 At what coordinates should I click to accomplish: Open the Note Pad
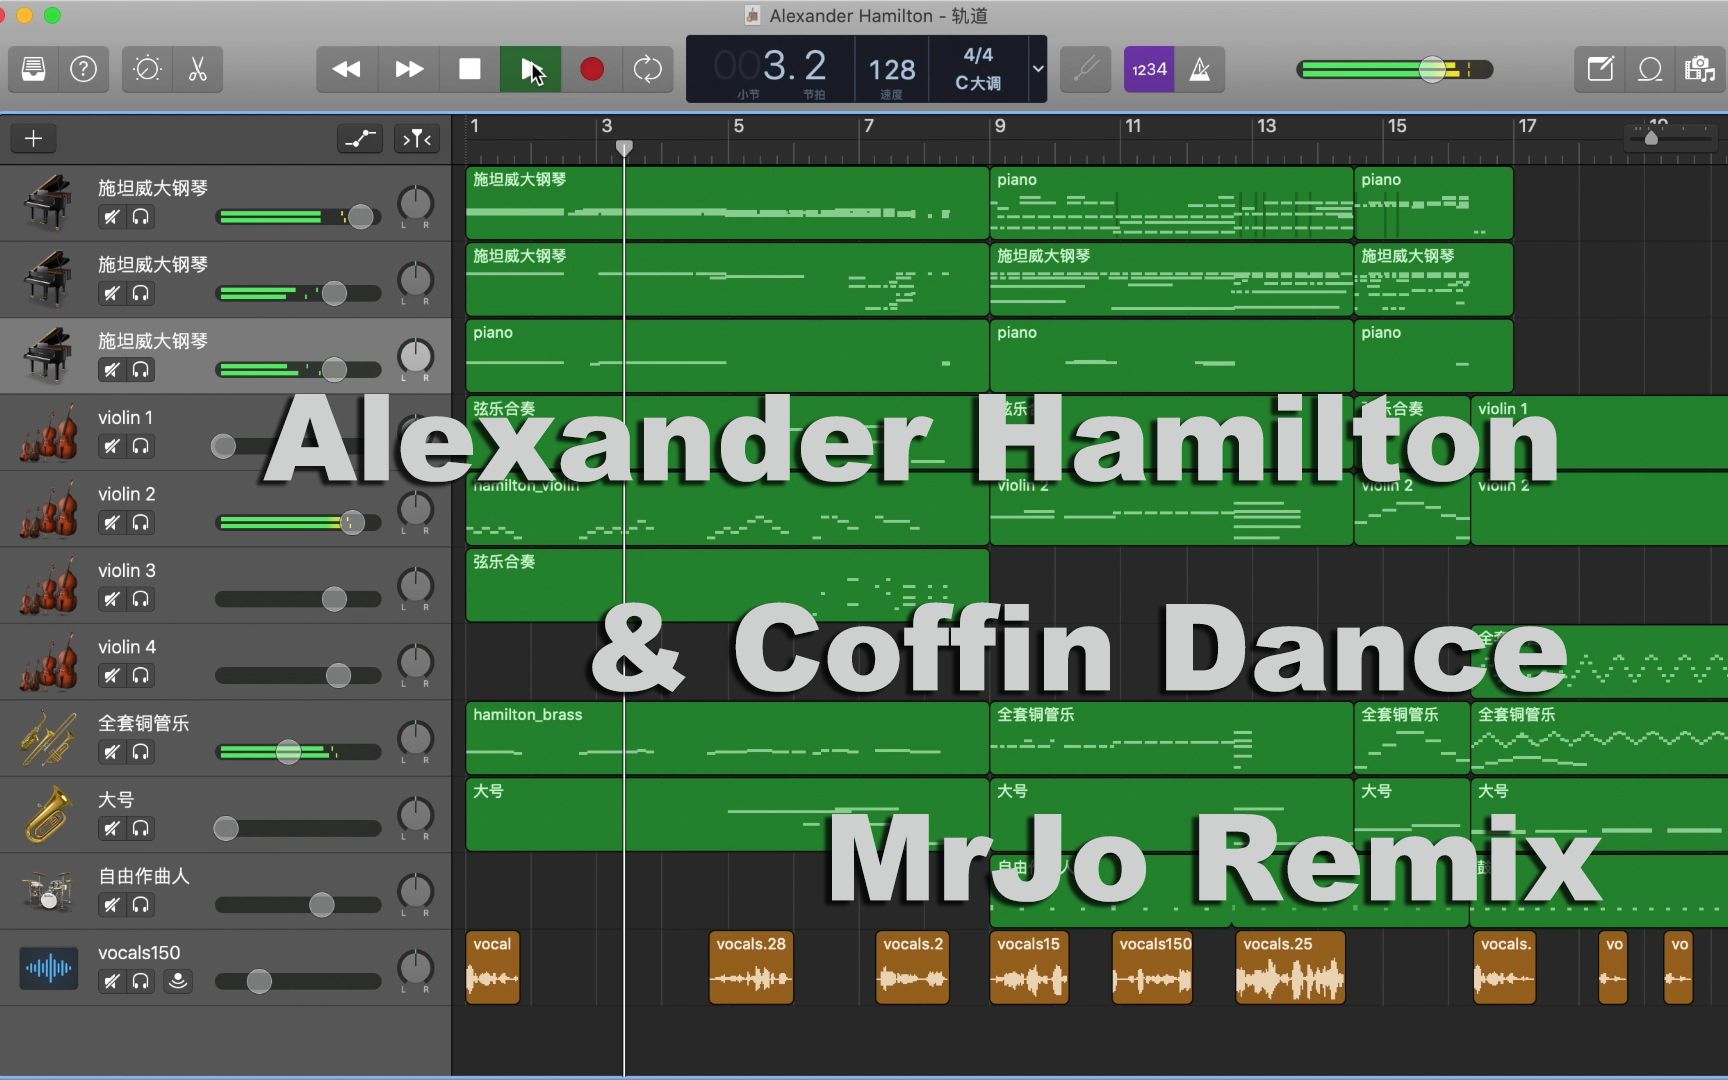[x=1600, y=69]
